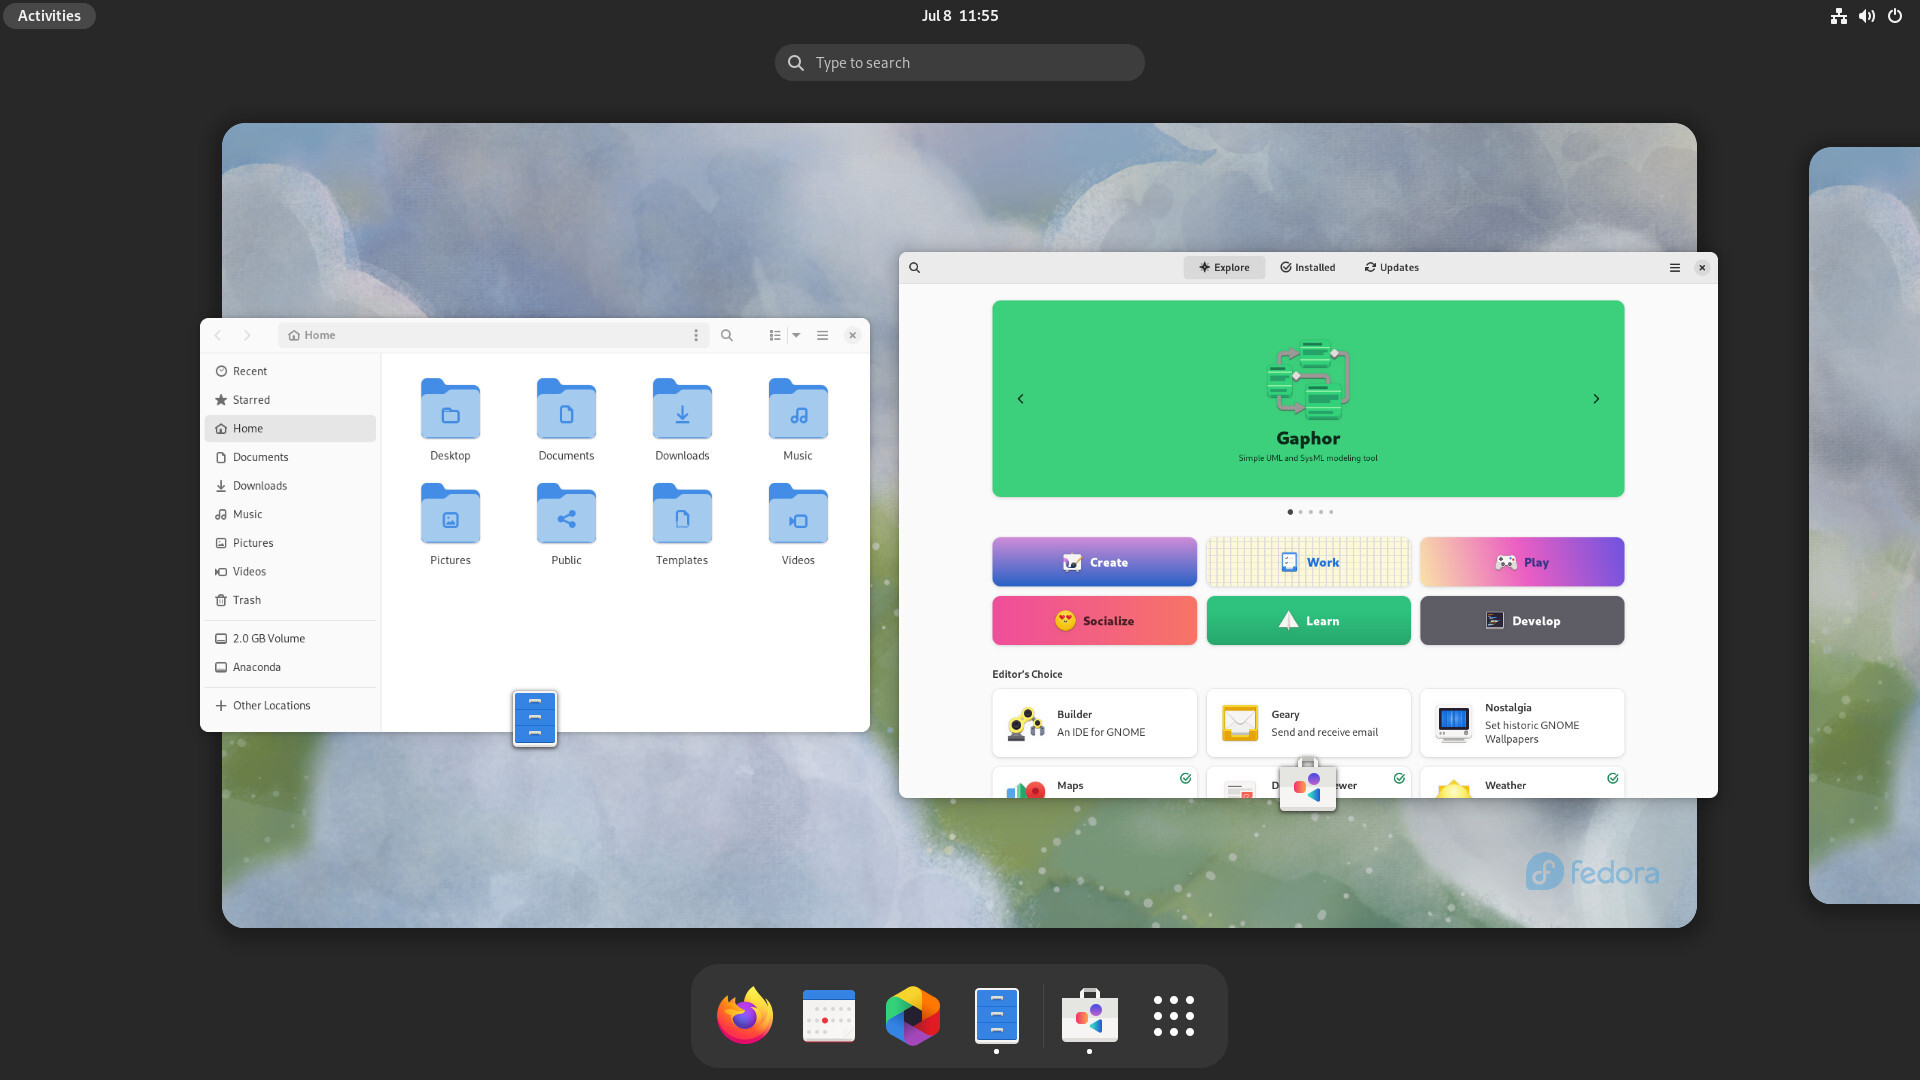
Task: Click the Software search icon
Action: 914,268
